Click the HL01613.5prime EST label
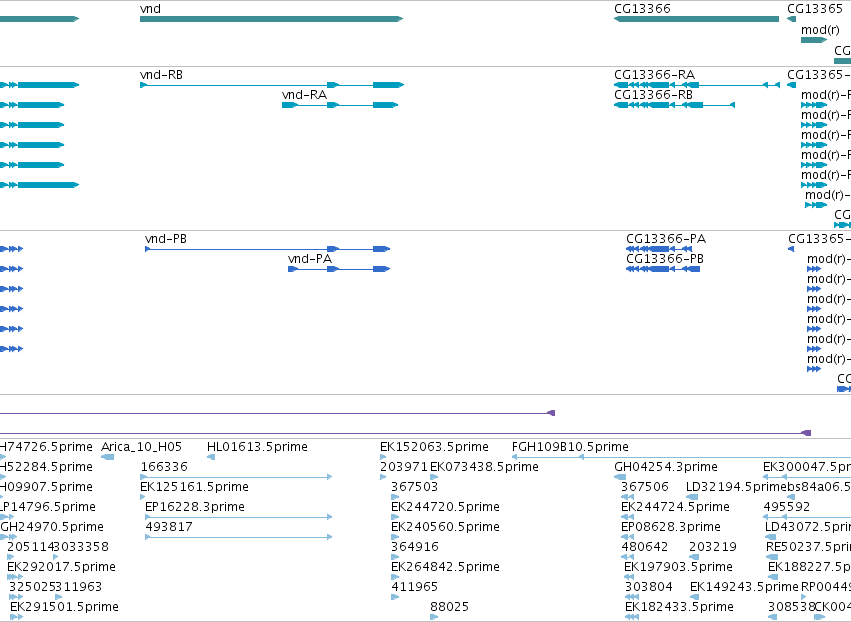This screenshot has height=622, width=851. (257, 447)
